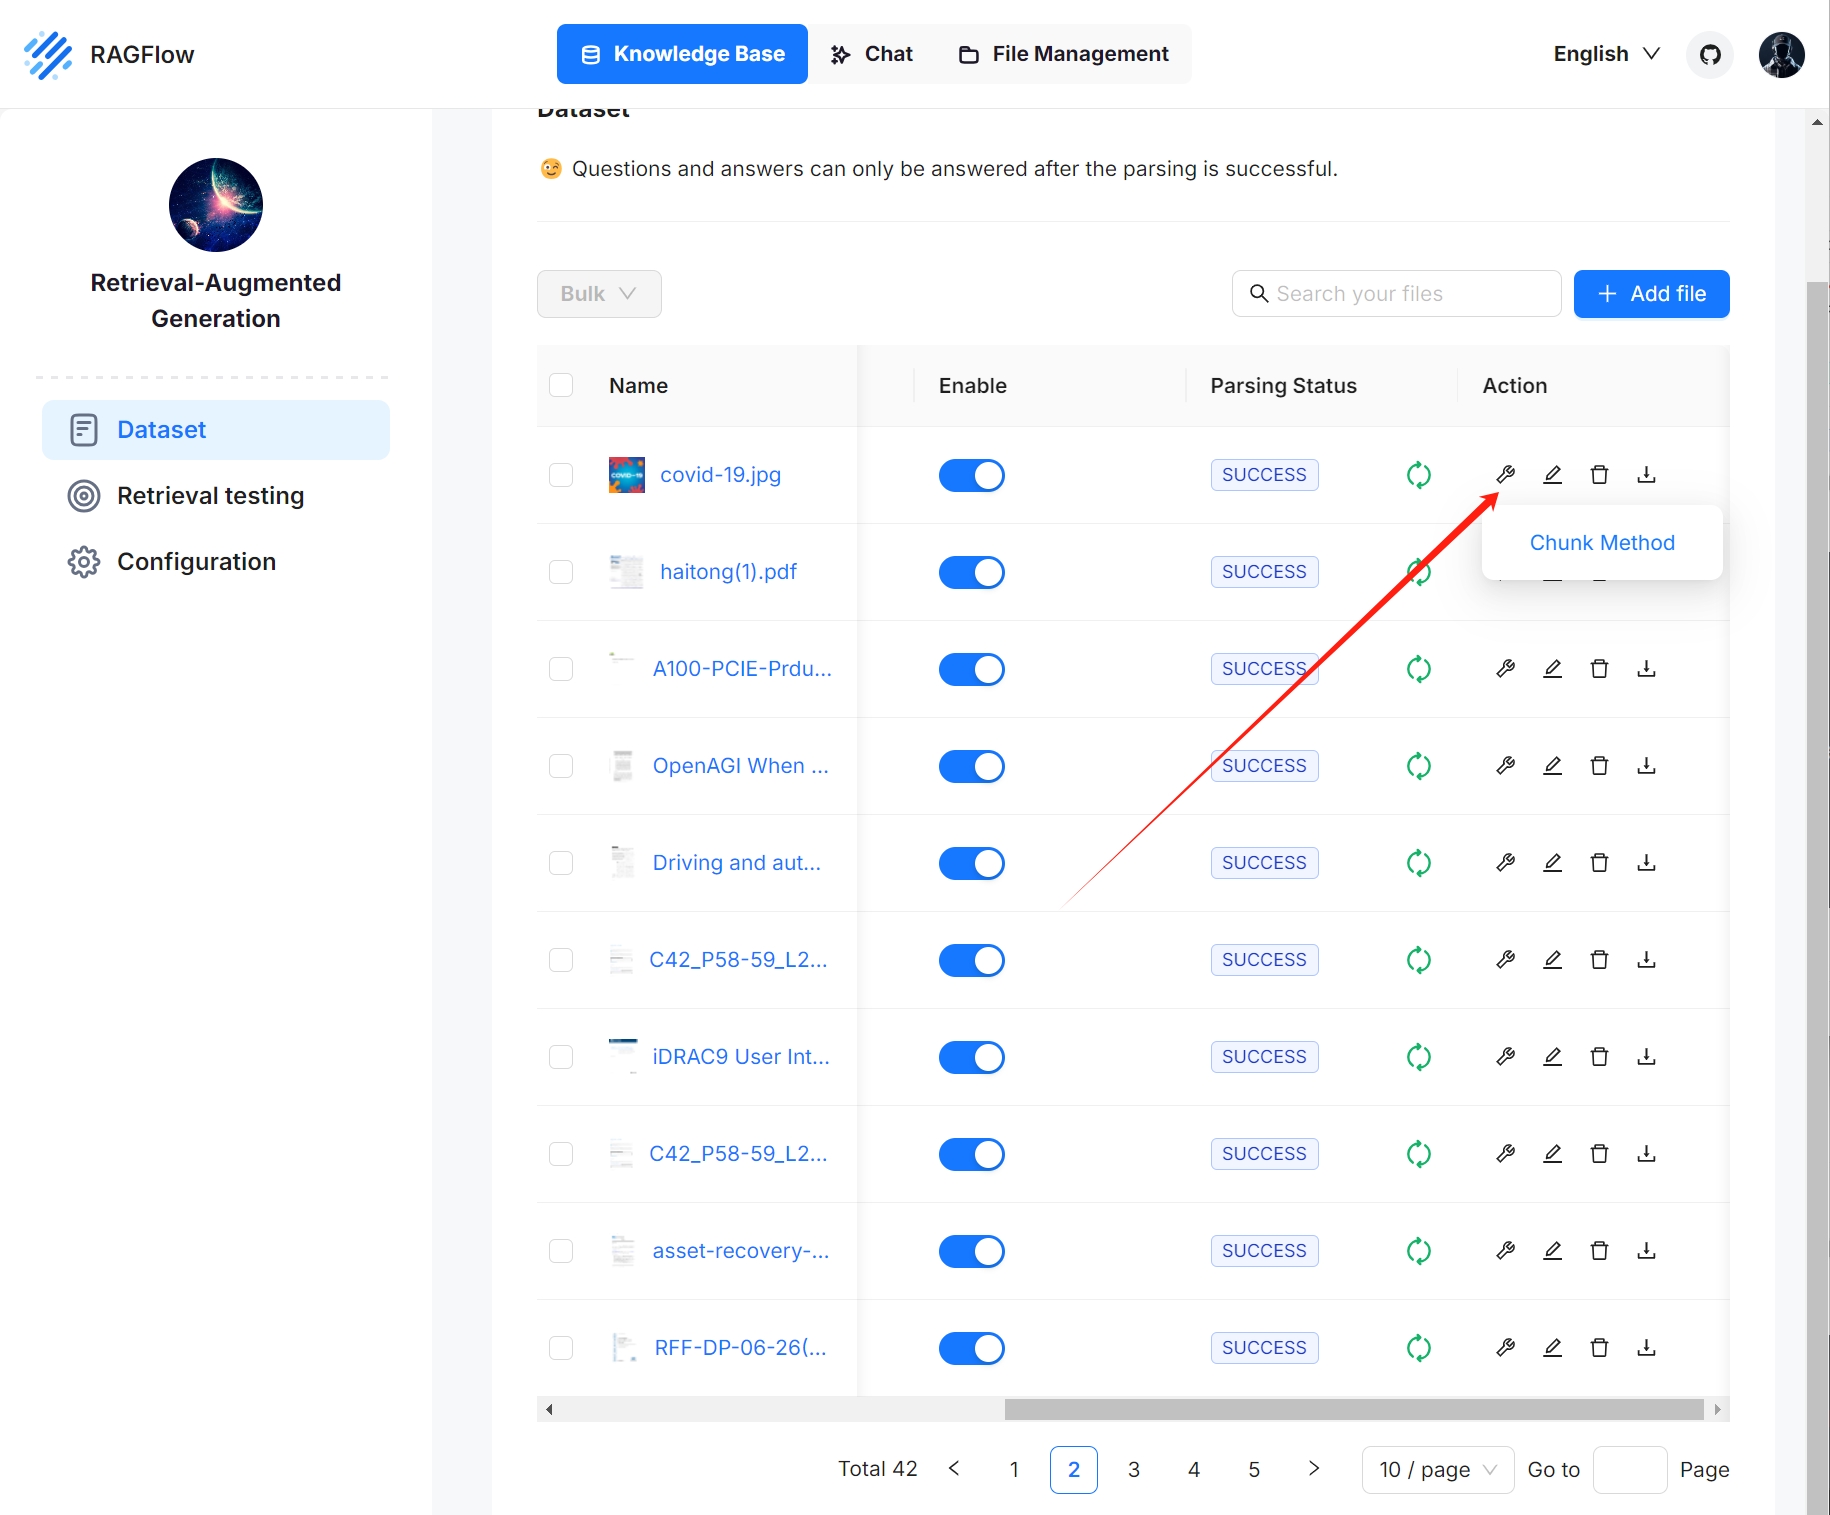Switch to the Chat tab

(872, 54)
